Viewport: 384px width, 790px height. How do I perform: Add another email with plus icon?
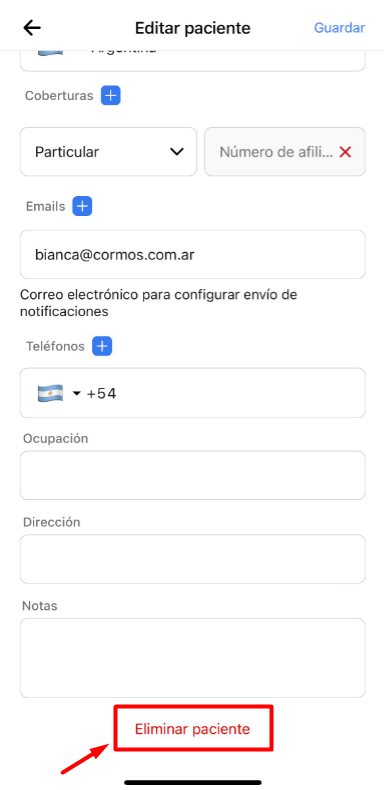pos(82,206)
